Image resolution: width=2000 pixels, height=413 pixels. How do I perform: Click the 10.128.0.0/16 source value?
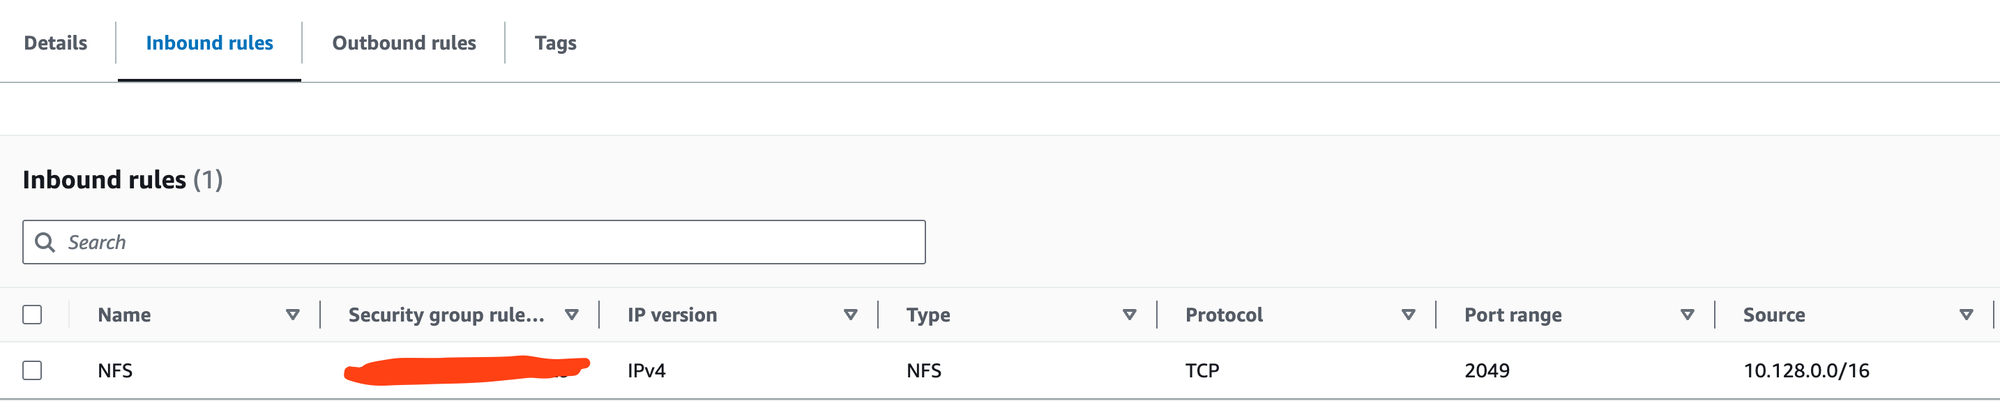click(x=1806, y=370)
